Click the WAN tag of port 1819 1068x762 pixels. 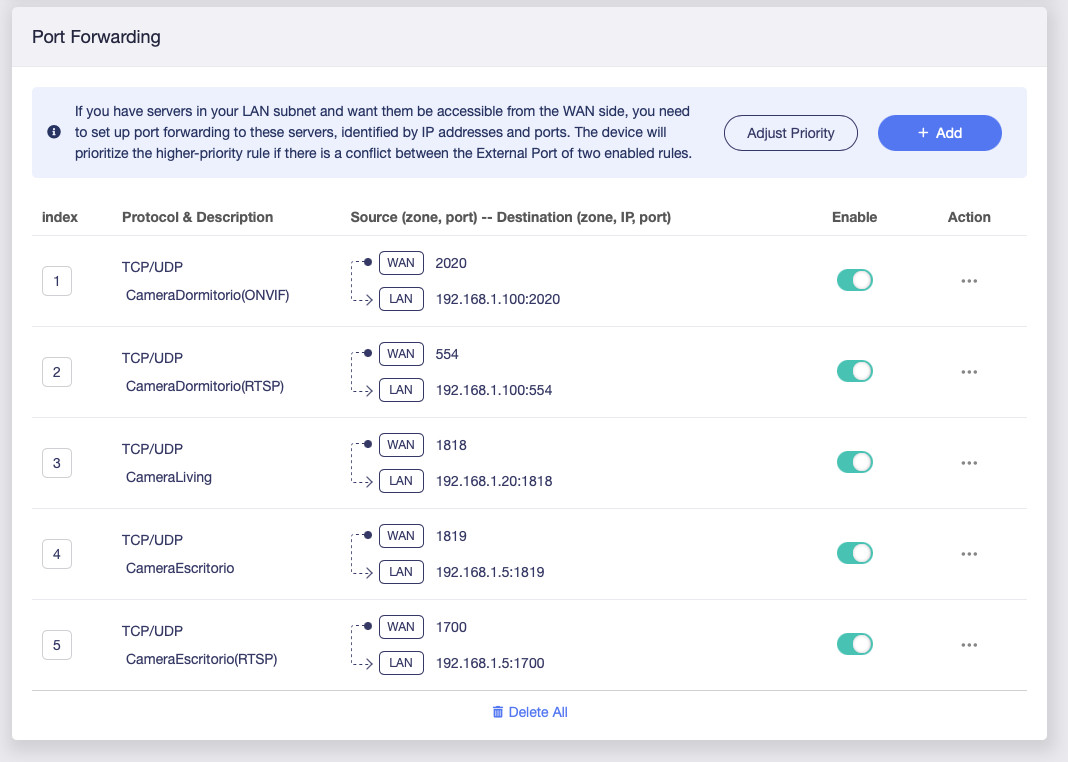[x=401, y=536]
